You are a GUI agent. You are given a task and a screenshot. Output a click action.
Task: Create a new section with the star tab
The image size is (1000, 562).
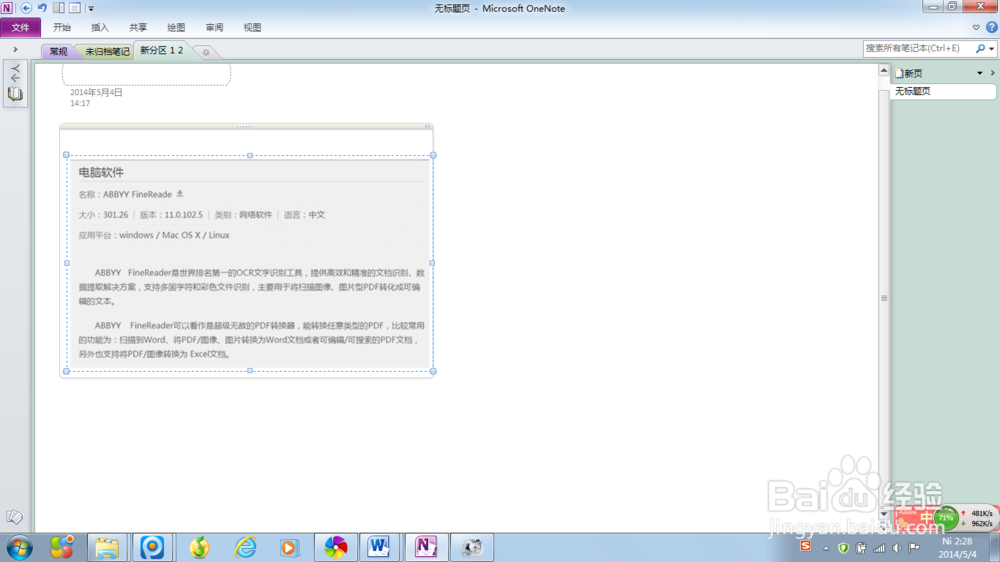[x=205, y=52]
